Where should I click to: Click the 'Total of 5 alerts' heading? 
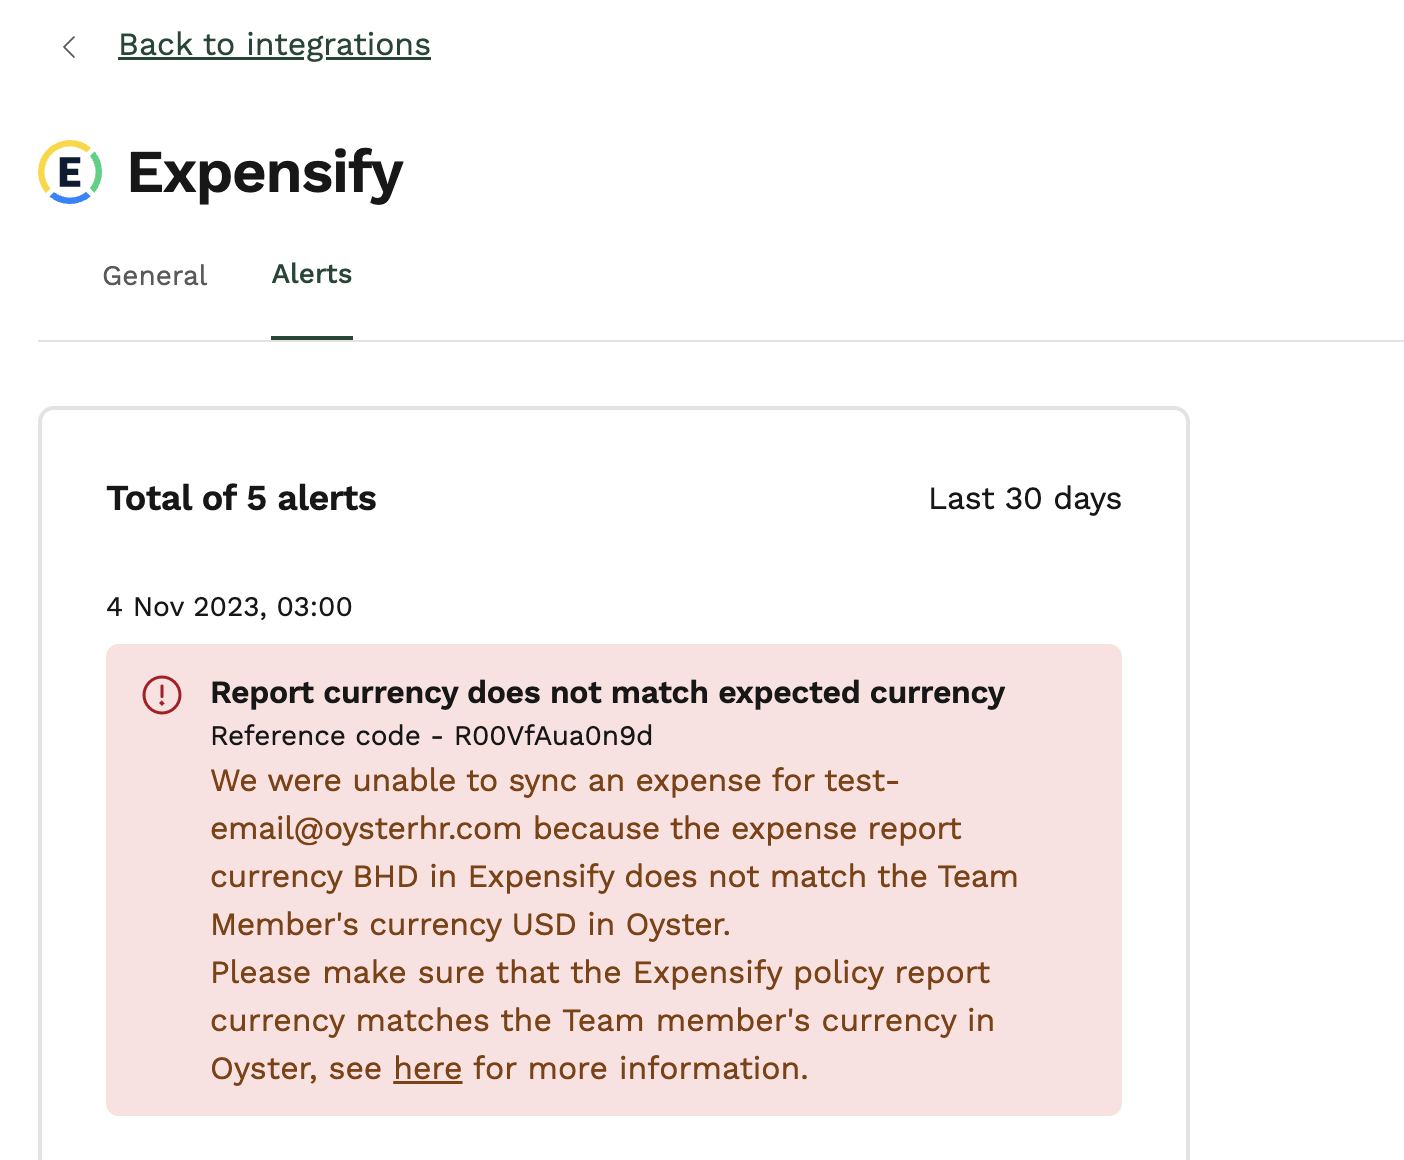tap(241, 498)
